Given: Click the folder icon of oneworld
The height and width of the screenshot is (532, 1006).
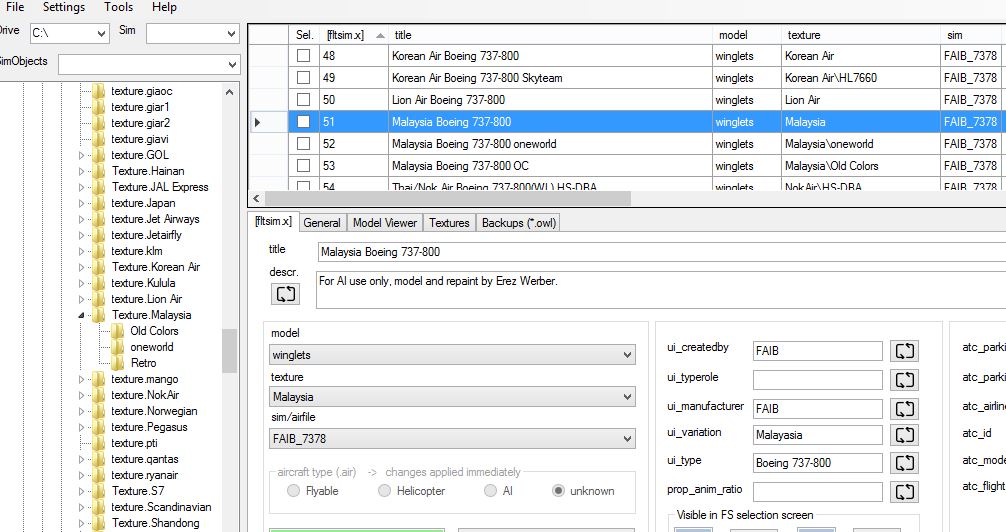Looking at the screenshot, I should tap(118, 347).
